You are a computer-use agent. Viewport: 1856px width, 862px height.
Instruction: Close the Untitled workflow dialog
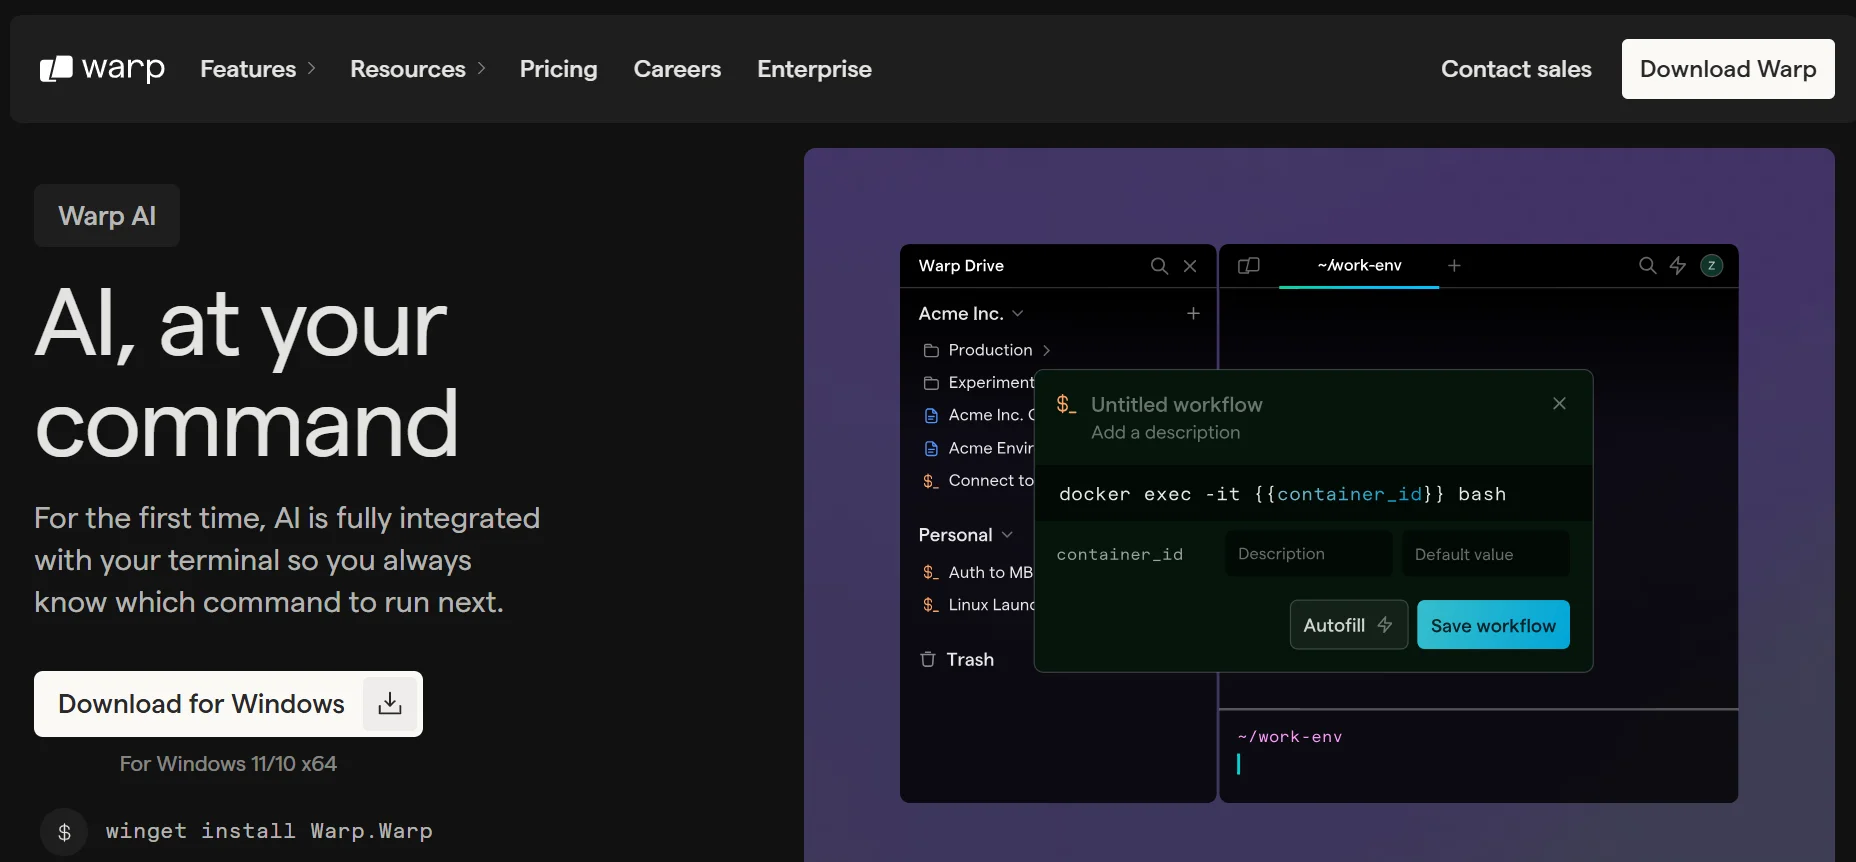pos(1559,404)
